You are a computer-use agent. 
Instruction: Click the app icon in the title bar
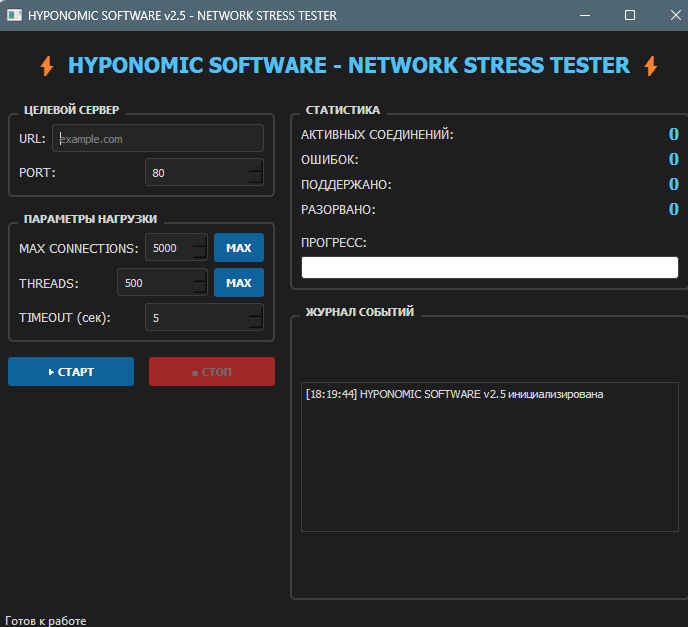[x=14, y=15]
